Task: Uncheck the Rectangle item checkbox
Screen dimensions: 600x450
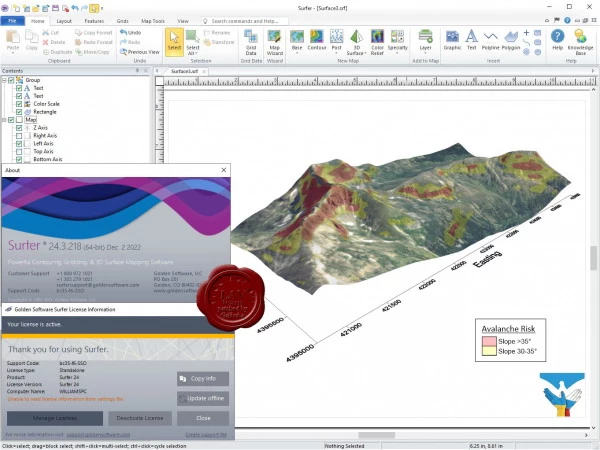Action: 19,112
